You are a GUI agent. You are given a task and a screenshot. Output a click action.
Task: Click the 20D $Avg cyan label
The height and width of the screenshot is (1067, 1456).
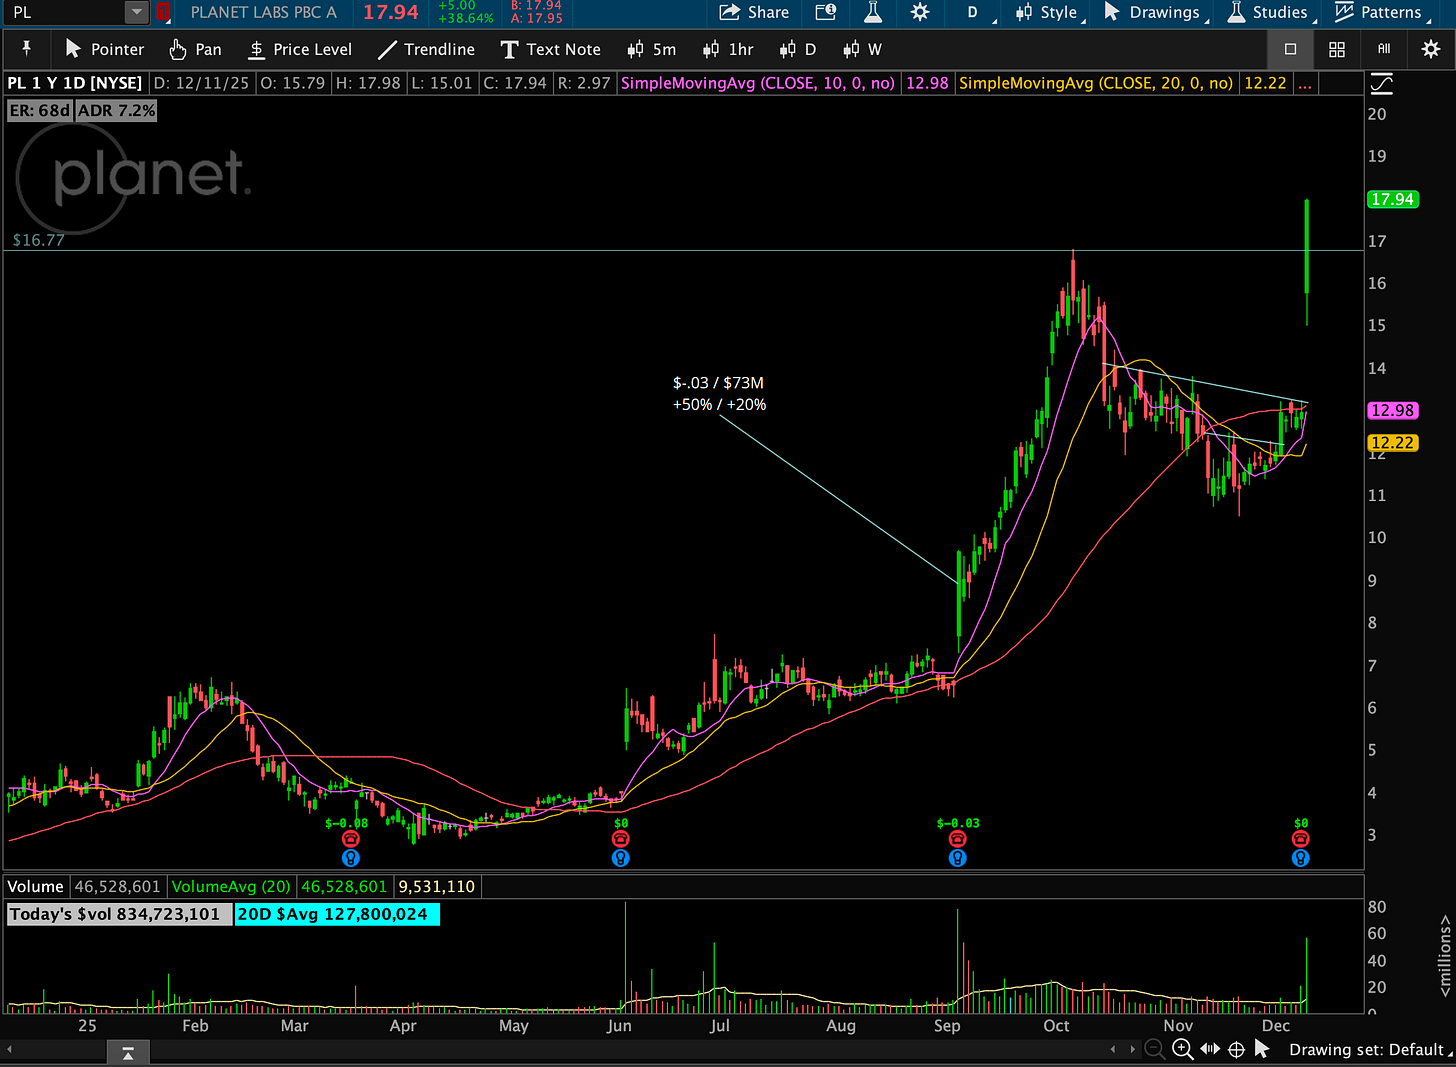pyautogui.click(x=337, y=914)
